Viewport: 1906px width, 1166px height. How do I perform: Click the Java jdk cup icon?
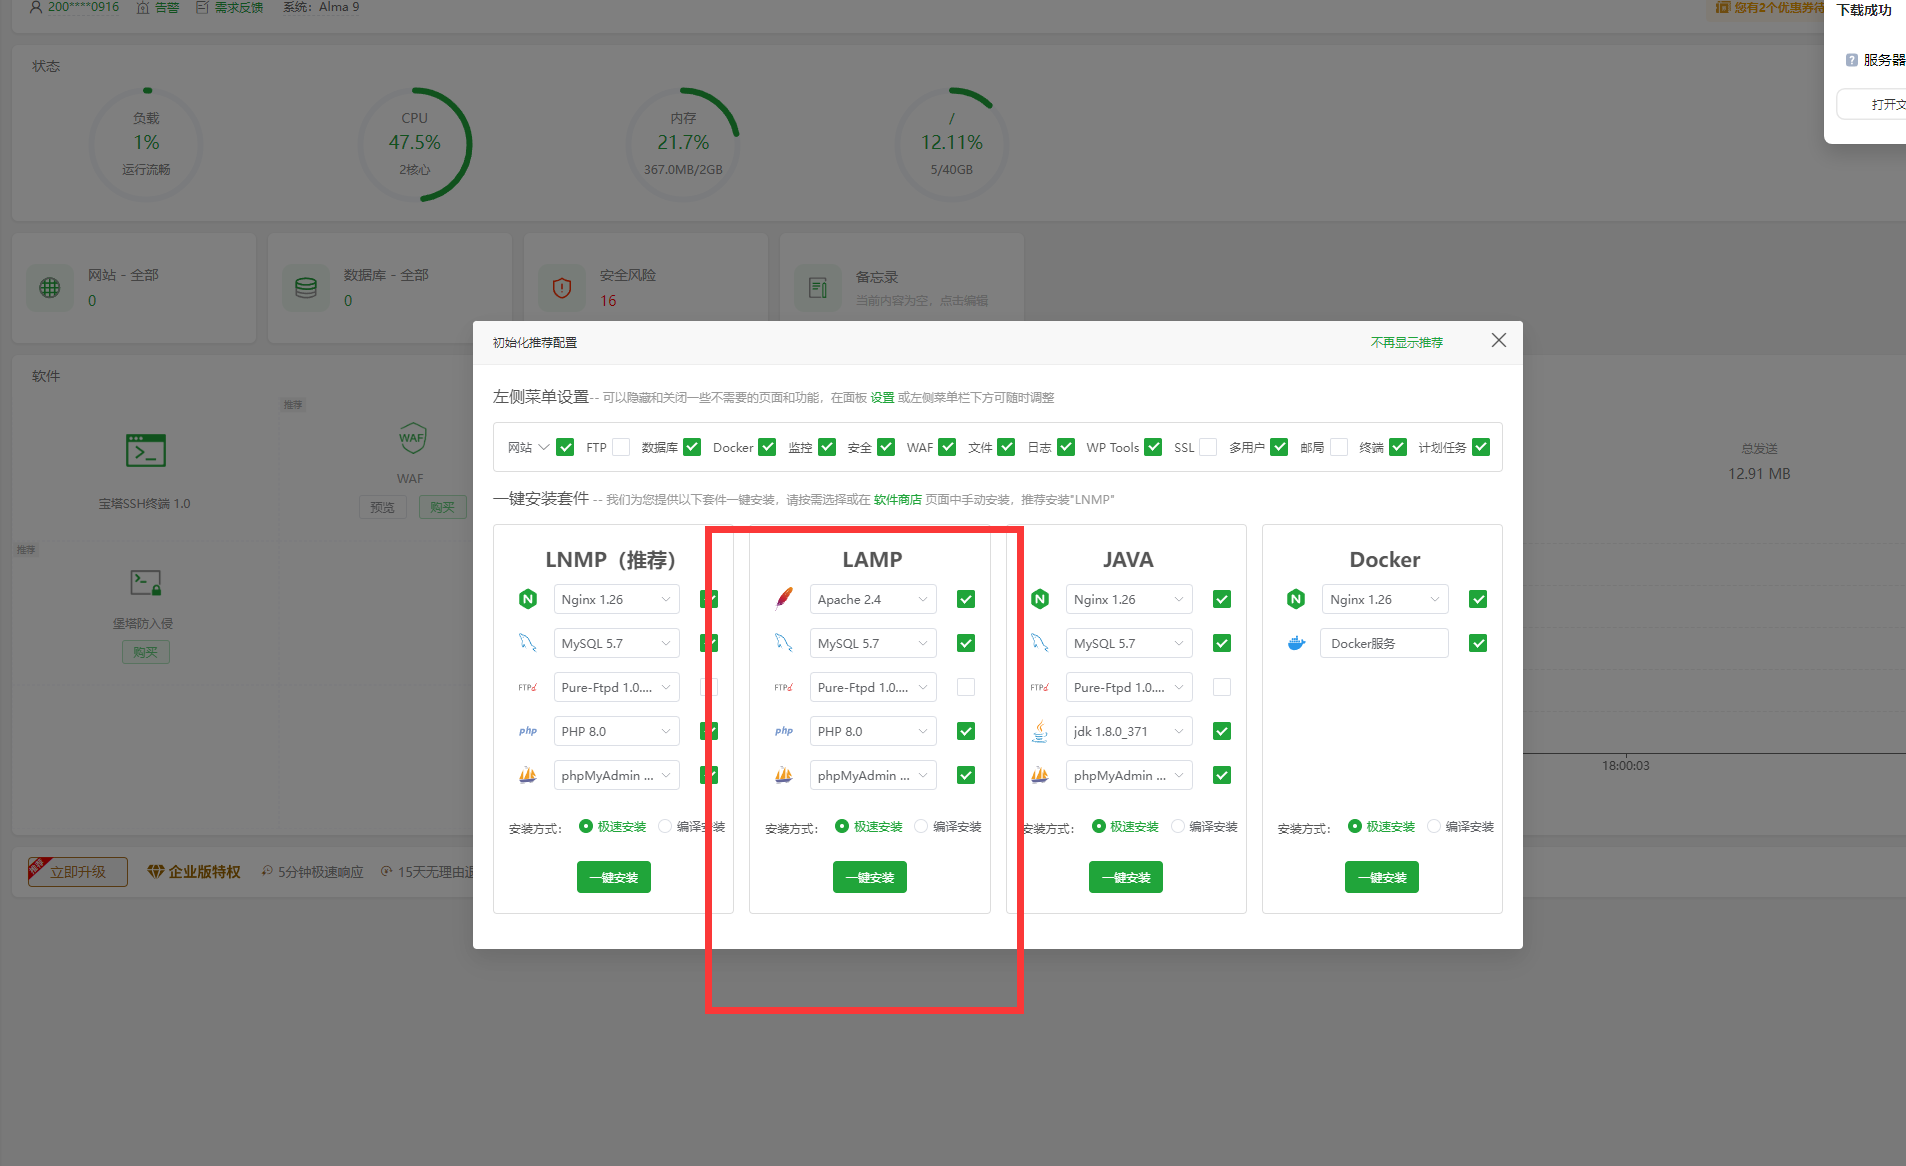point(1040,731)
